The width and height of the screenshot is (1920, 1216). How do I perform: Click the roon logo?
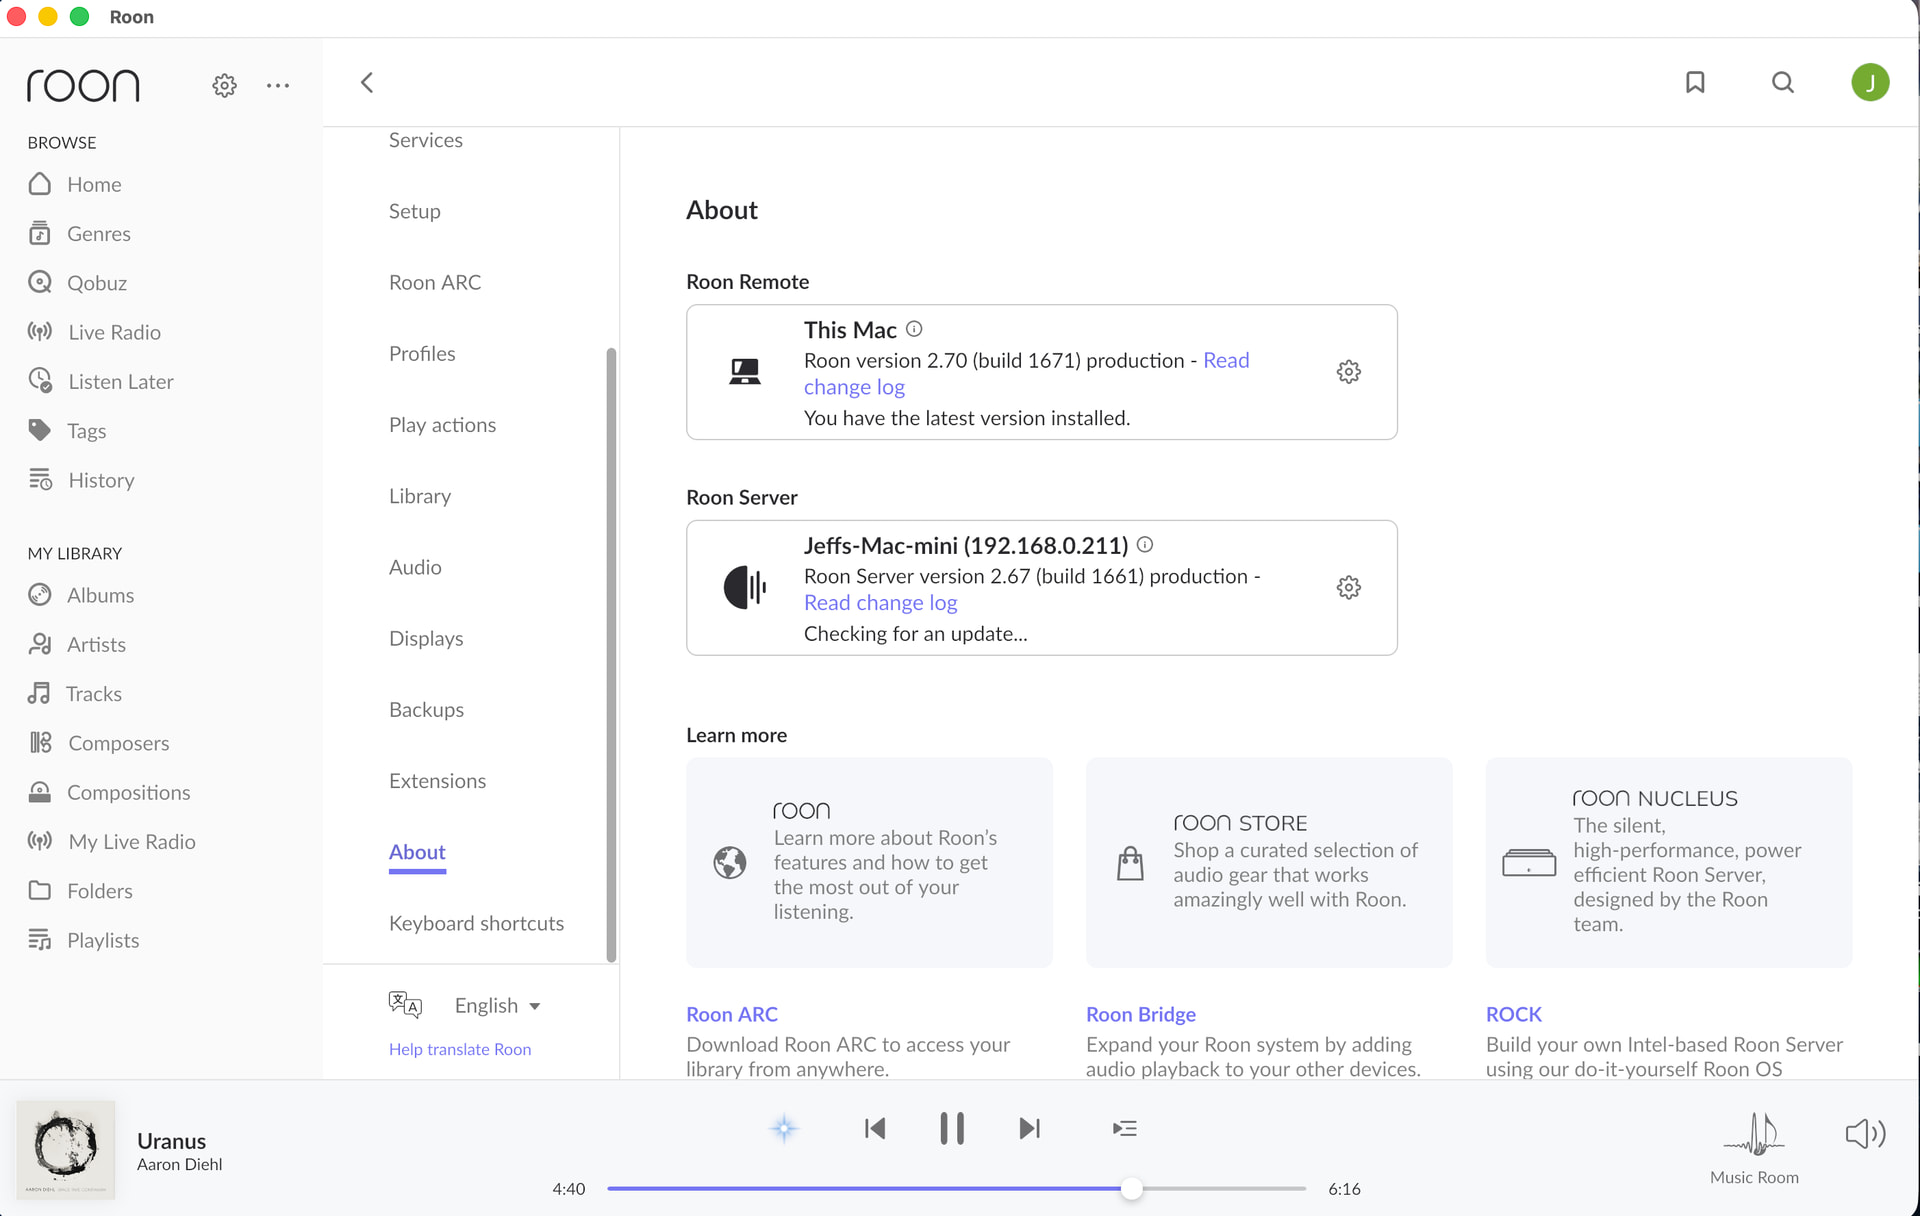pyautogui.click(x=83, y=85)
